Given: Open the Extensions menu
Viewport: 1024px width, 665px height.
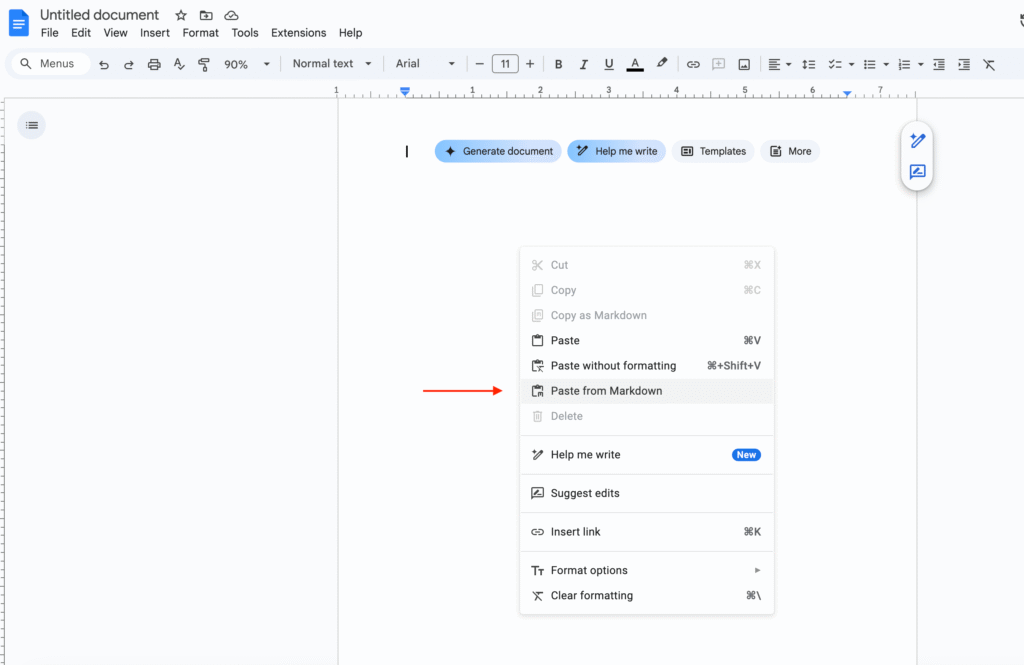Looking at the screenshot, I should pyautogui.click(x=298, y=33).
